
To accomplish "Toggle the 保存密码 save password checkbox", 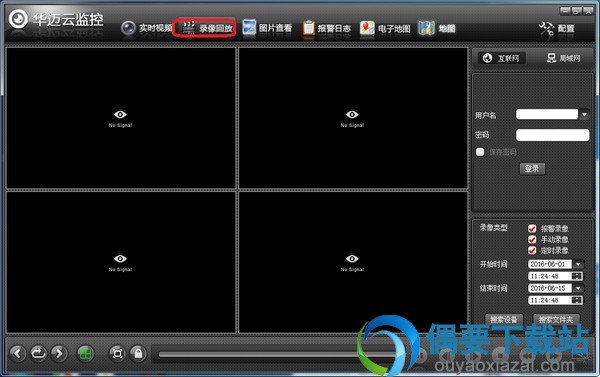I will click(480, 152).
